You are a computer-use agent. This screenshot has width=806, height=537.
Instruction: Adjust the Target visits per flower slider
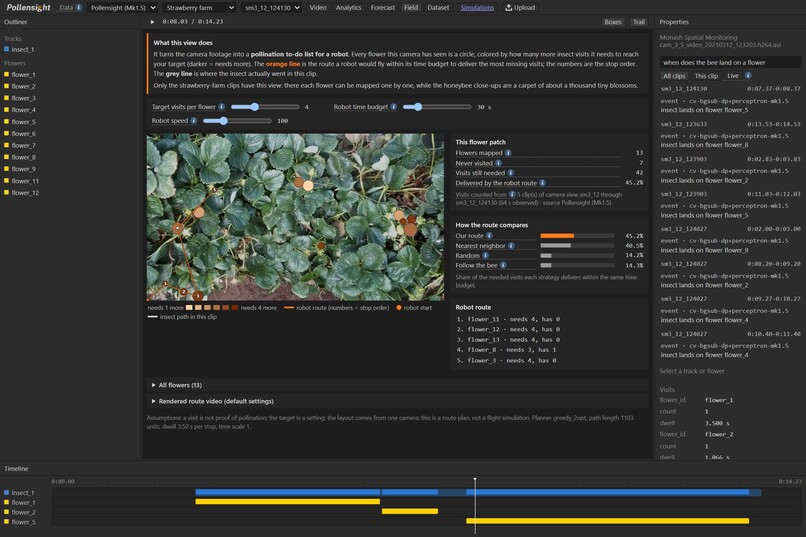click(265, 107)
